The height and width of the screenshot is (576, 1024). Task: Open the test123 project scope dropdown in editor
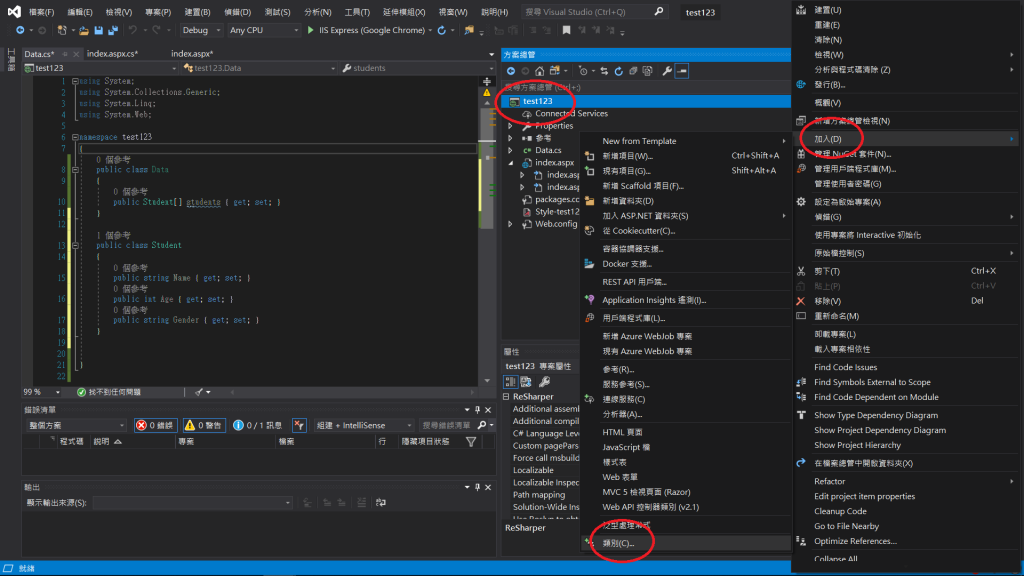(x=100, y=68)
